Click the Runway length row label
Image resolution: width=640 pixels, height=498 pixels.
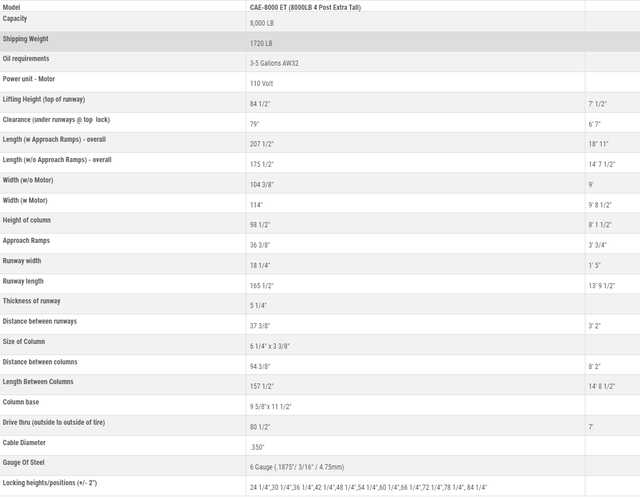(23, 281)
